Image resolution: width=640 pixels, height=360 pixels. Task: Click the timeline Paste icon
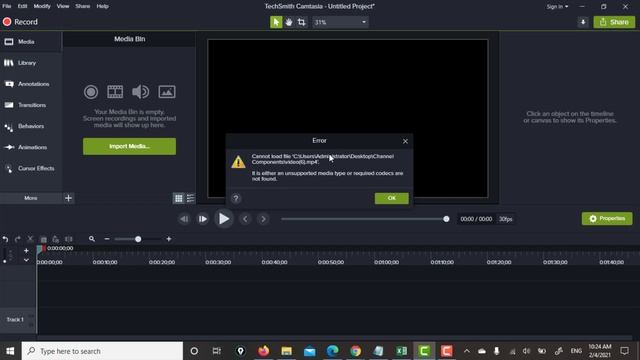point(56,239)
